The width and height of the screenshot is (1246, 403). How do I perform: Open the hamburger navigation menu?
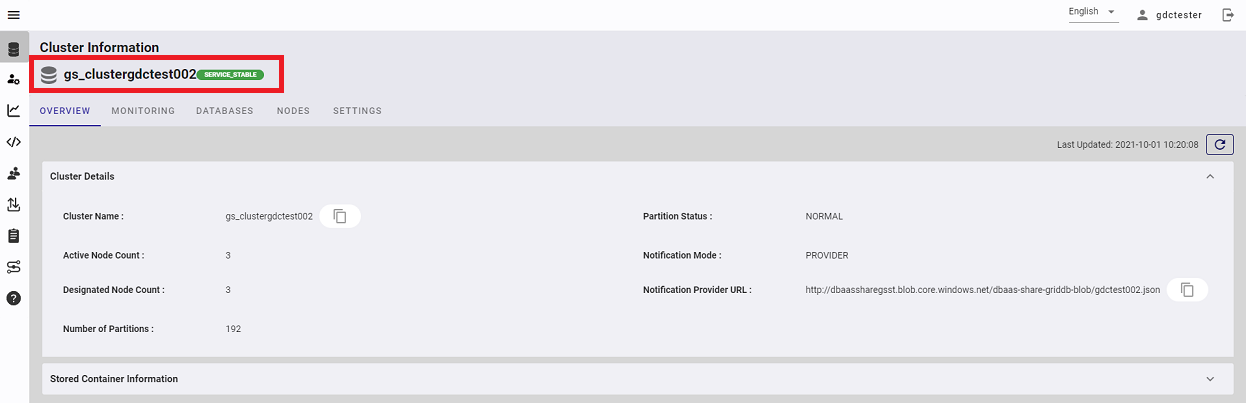(x=13, y=14)
